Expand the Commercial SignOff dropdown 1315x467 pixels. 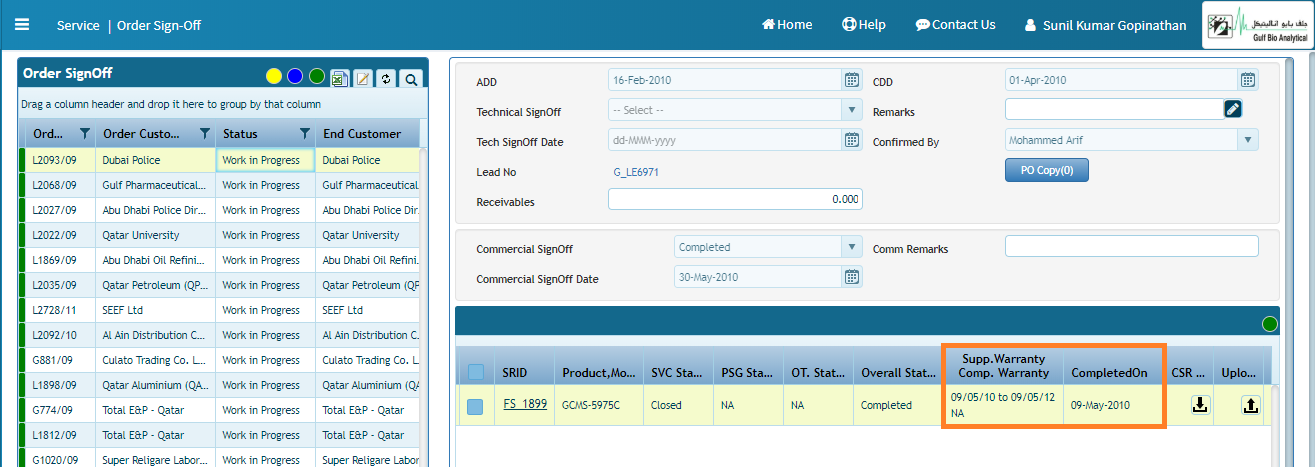852,247
